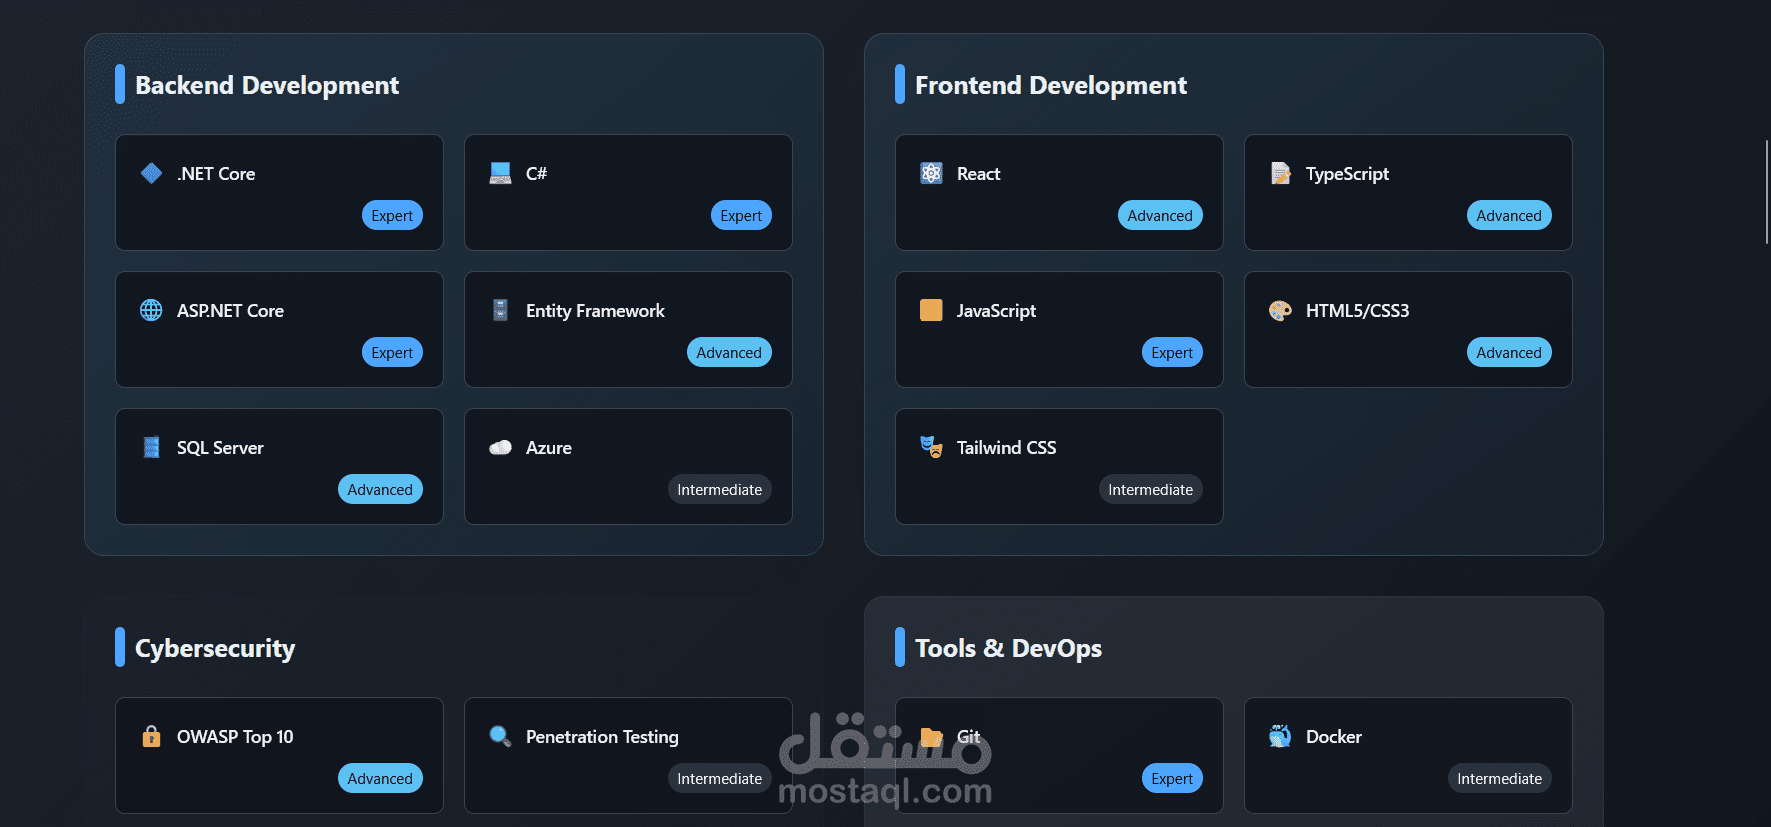Click the Tools & DevOps heading
The image size is (1771, 827).
click(1008, 648)
